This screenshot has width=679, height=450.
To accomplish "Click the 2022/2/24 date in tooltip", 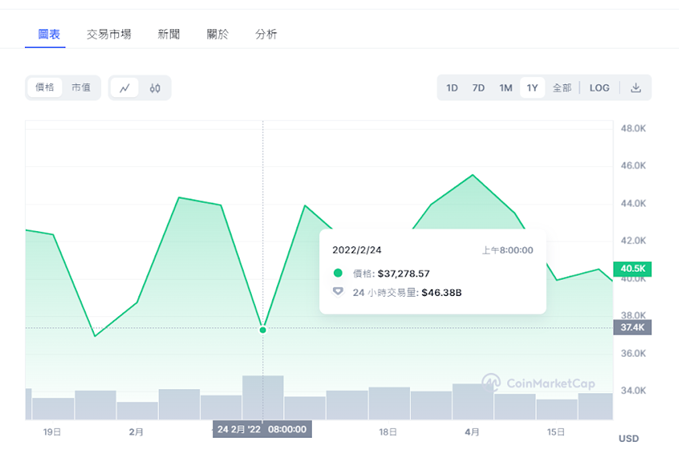I will click(357, 250).
